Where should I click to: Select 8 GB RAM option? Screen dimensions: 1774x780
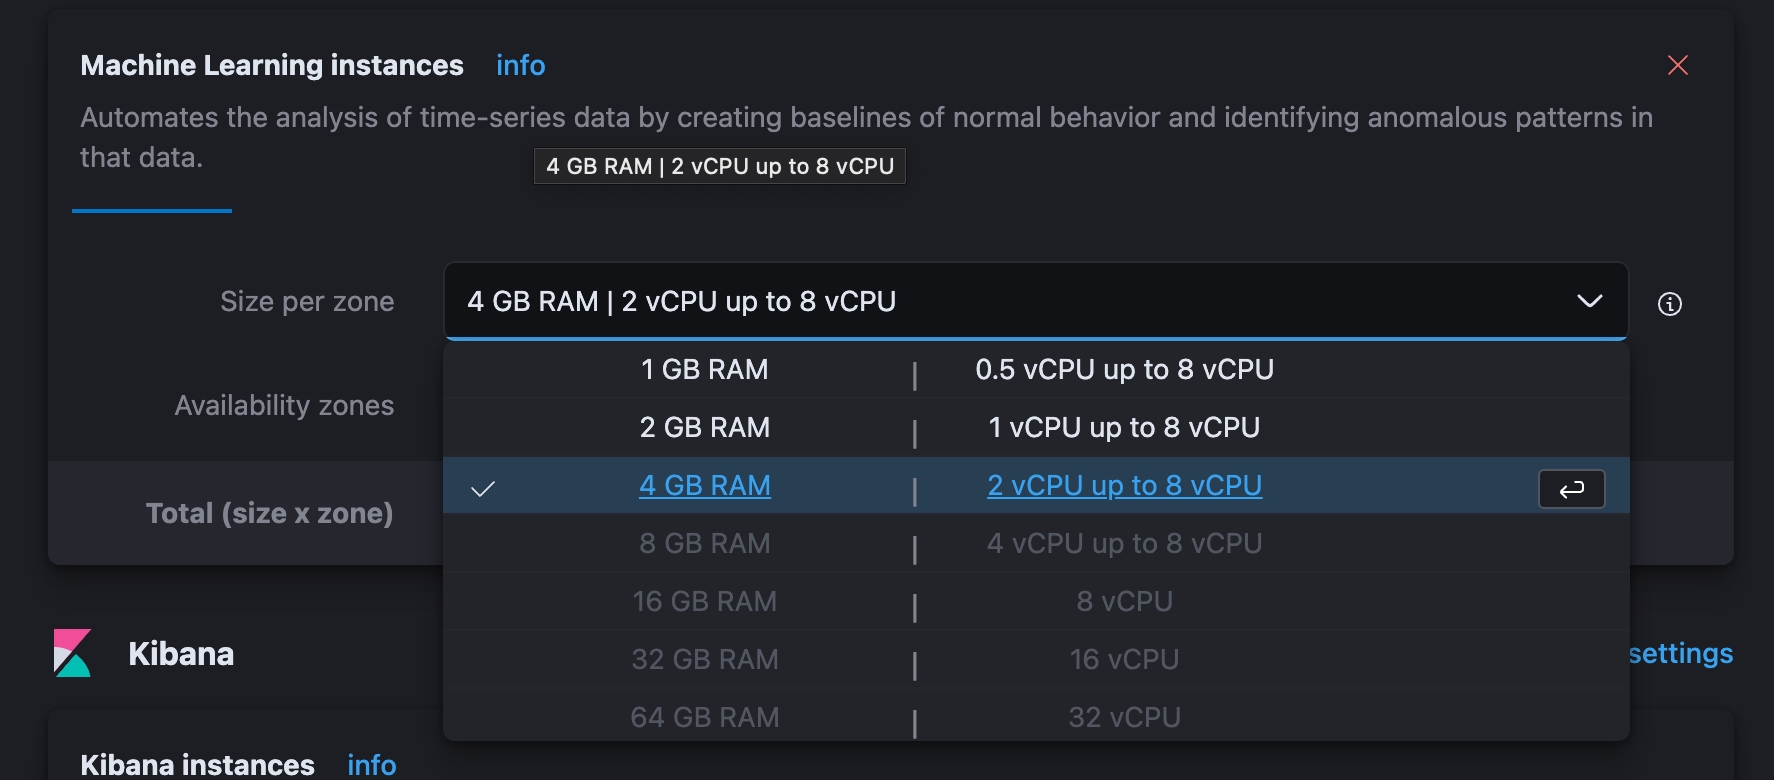click(1036, 544)
